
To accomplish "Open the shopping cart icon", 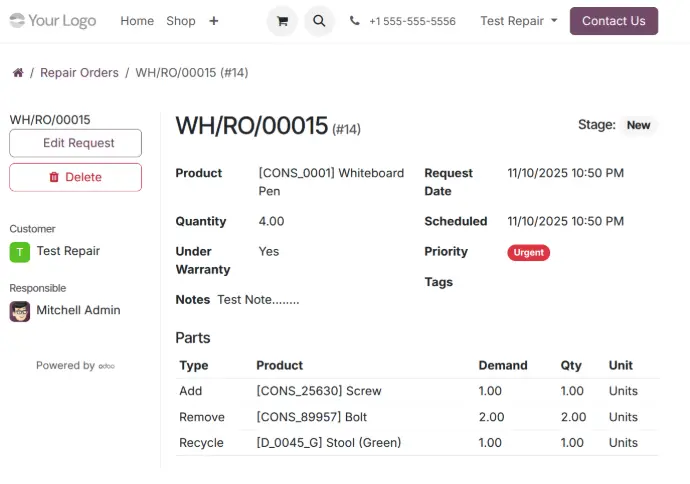I will (x=282, y=21).
